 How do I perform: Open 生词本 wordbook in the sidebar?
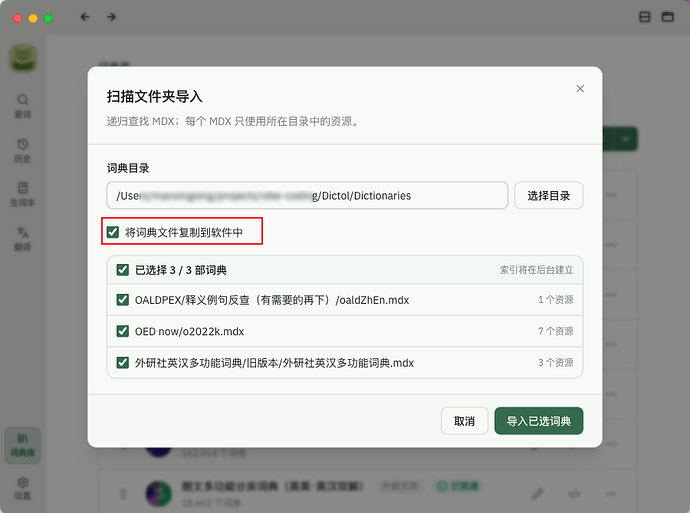pyautogui.click(x=23, y=194)
